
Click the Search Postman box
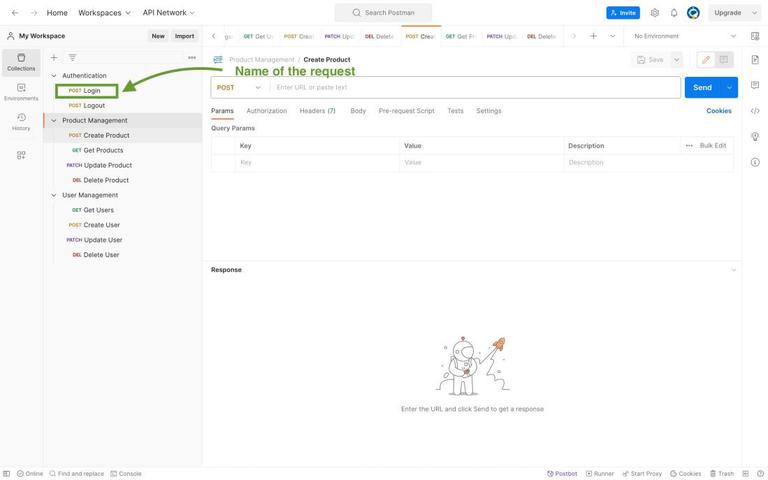(x=383, y=13)
